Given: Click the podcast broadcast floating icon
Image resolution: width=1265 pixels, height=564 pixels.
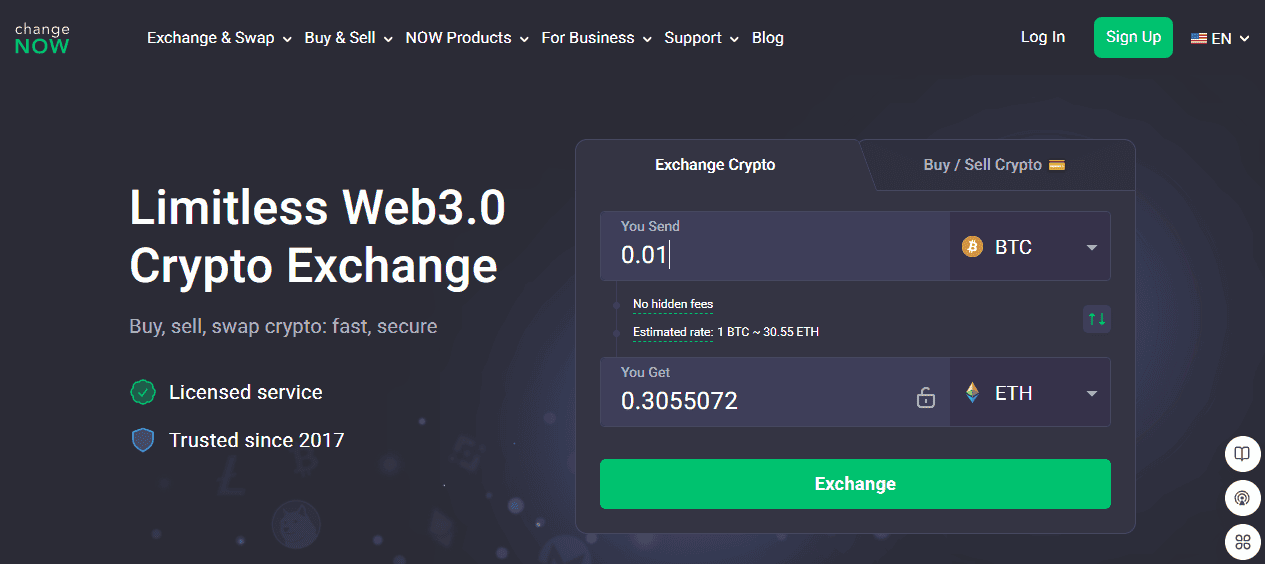Looking at the screenshot, I should point(1242,497).
